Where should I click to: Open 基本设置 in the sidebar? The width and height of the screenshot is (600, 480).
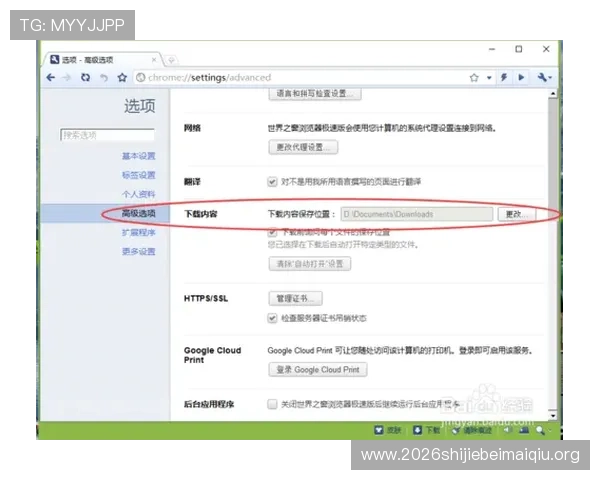pos(139,156)
